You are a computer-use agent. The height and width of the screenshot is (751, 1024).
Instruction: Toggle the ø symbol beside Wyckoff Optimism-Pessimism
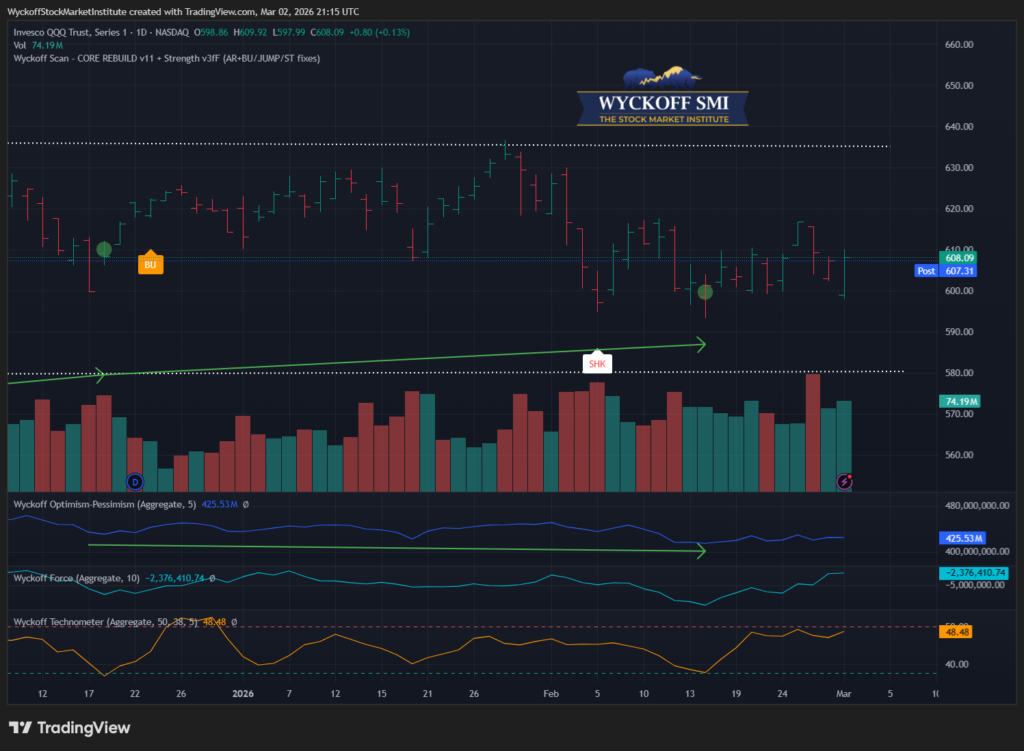pos(246,505)
